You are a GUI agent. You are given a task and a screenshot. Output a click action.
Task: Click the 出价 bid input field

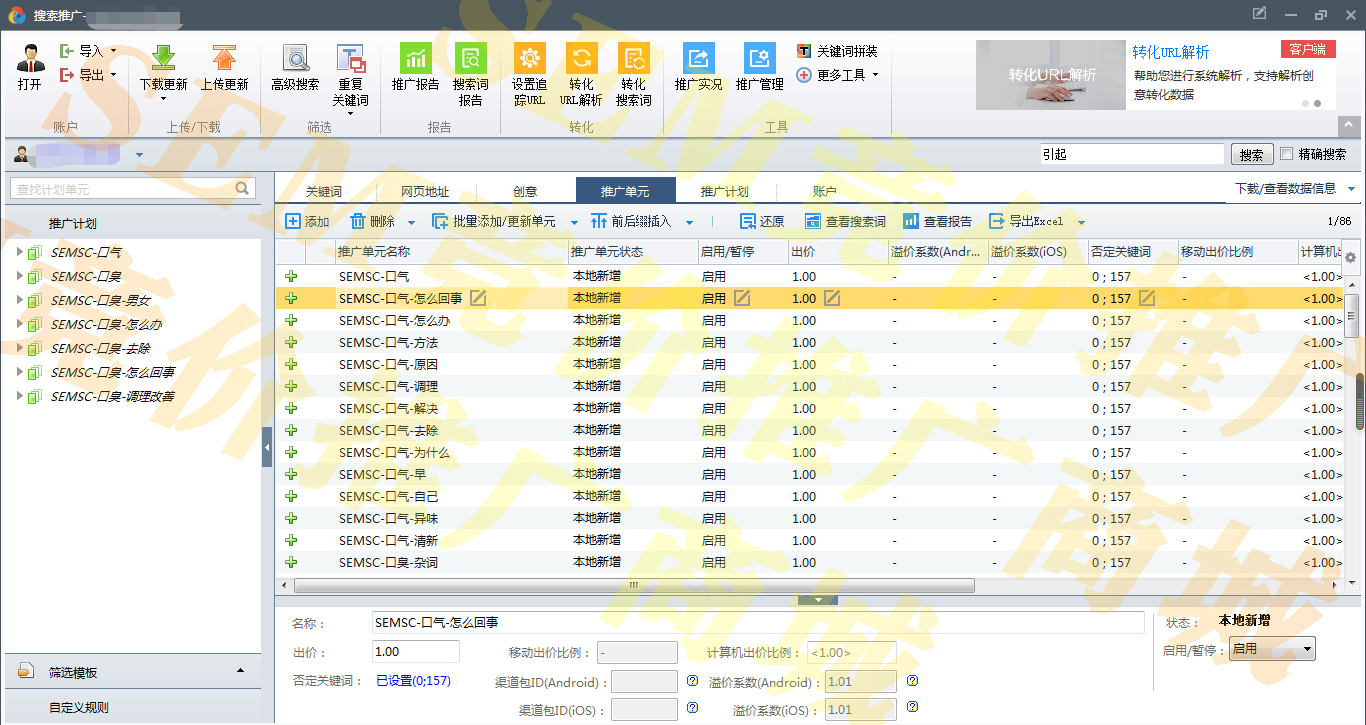pyautogui.click(x=415, y=652)
